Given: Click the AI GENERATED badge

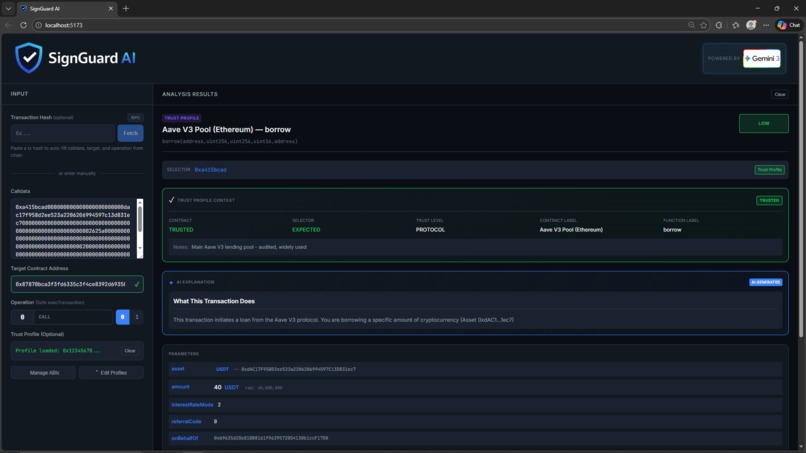Looking at the screenshot, I should coord(765,282).
